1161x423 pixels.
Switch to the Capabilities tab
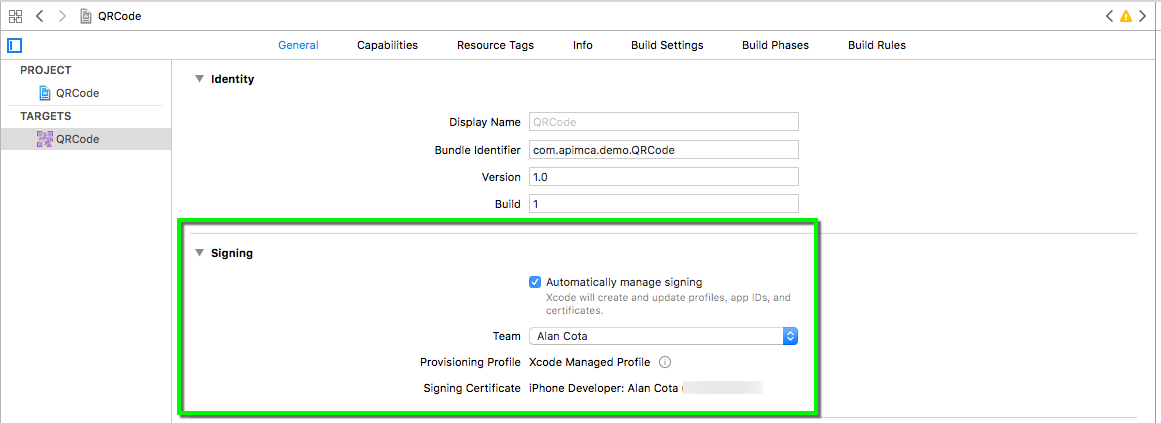pos(387,45)
